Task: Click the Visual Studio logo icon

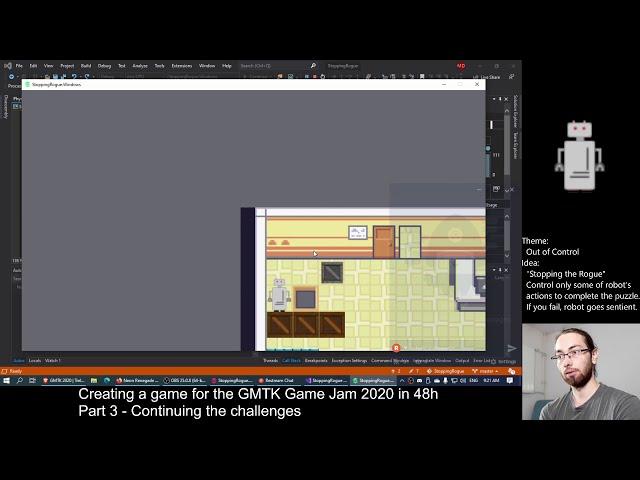Action: [7, 66]
